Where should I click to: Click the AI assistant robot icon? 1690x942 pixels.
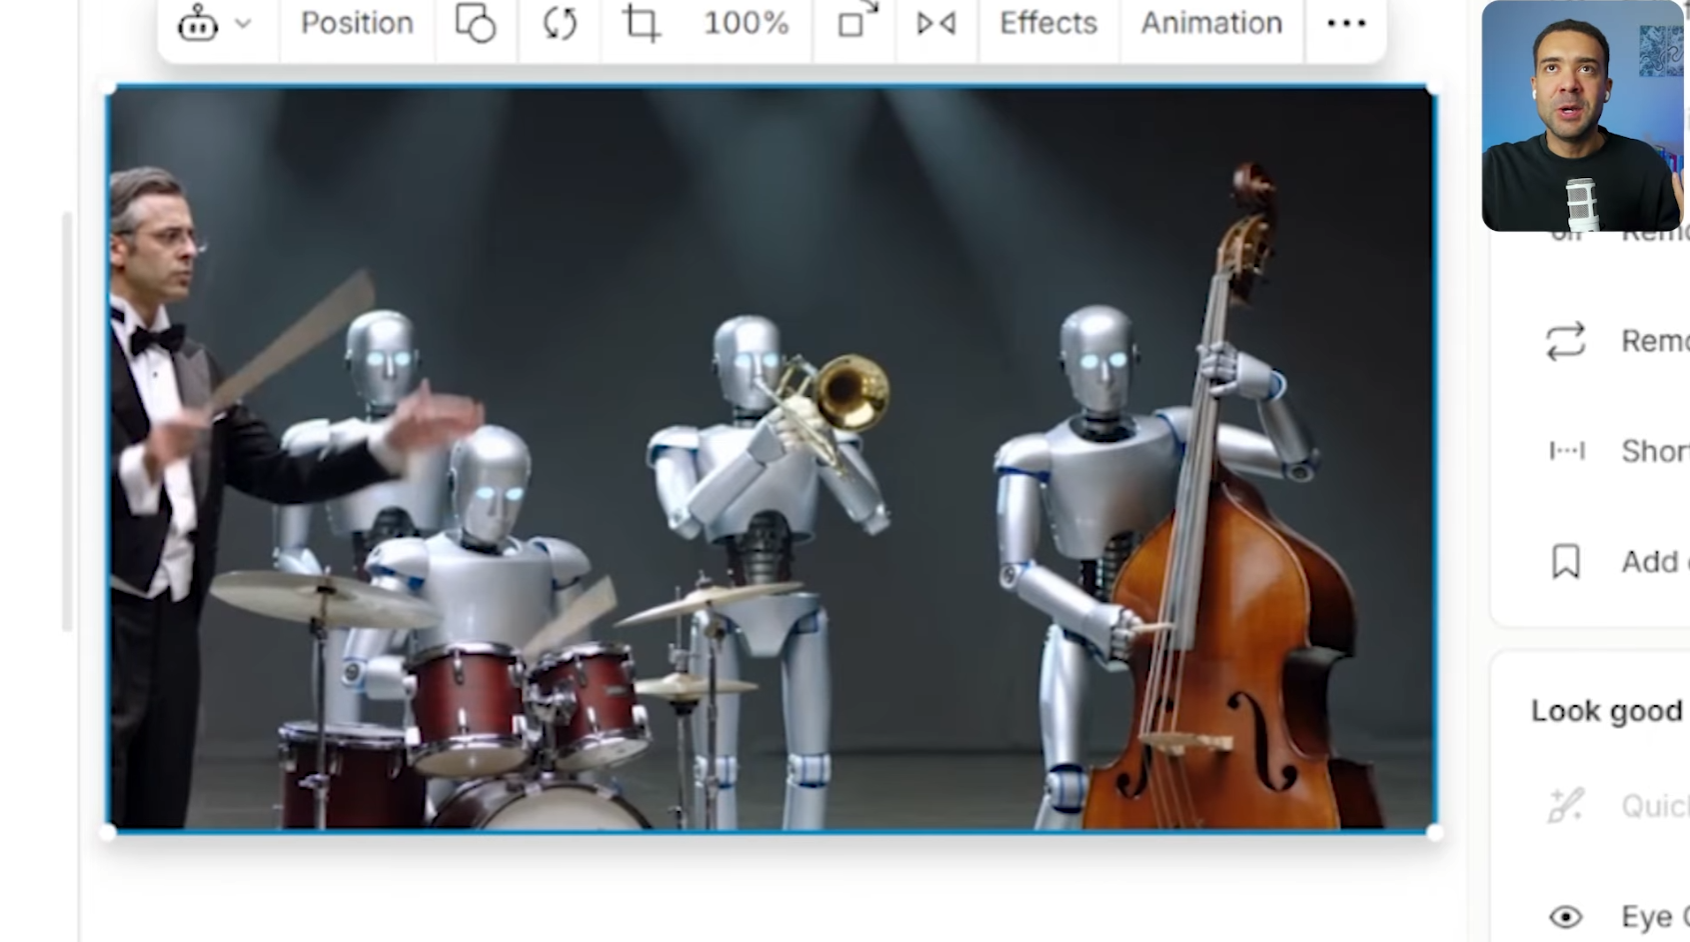pos(197,23)
